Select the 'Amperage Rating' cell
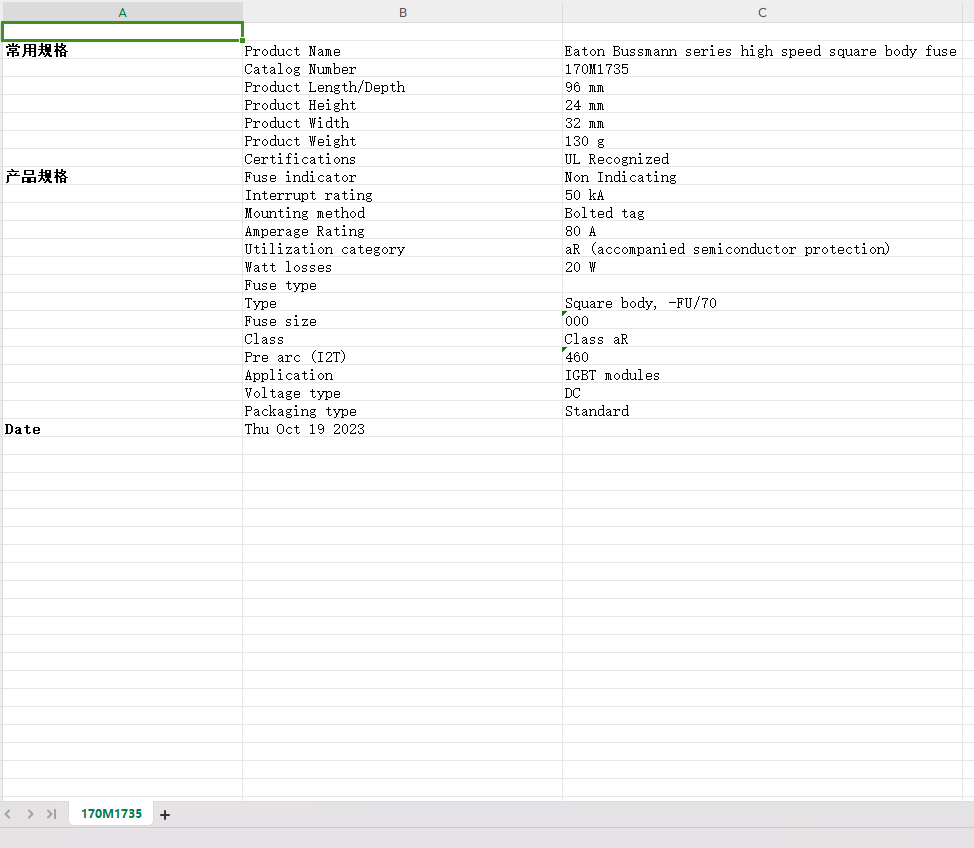Viewport: 974px width, 848px height. [403, 231]
